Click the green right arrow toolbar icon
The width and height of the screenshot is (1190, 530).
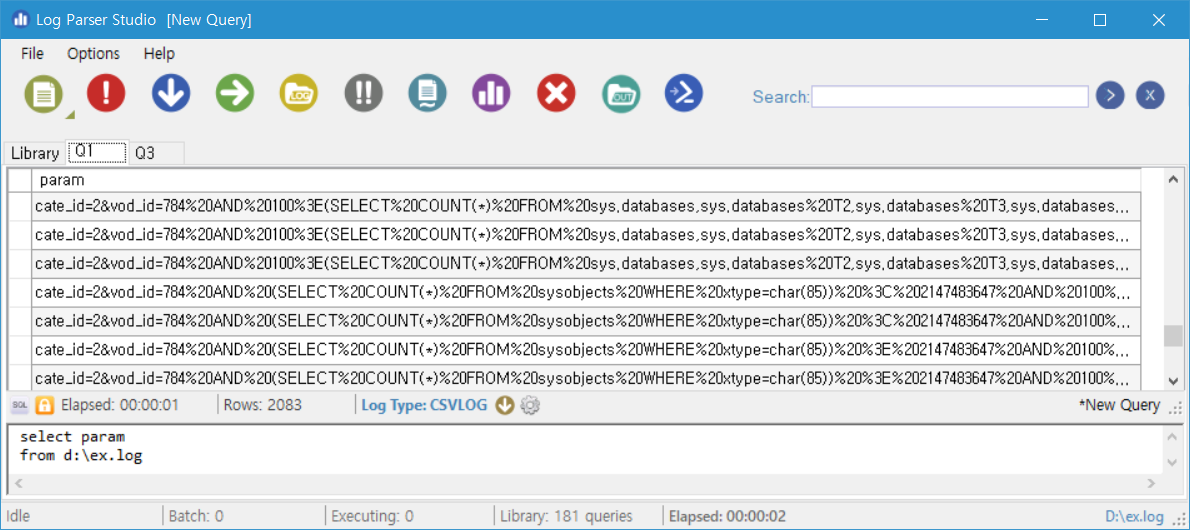point(235,93)
